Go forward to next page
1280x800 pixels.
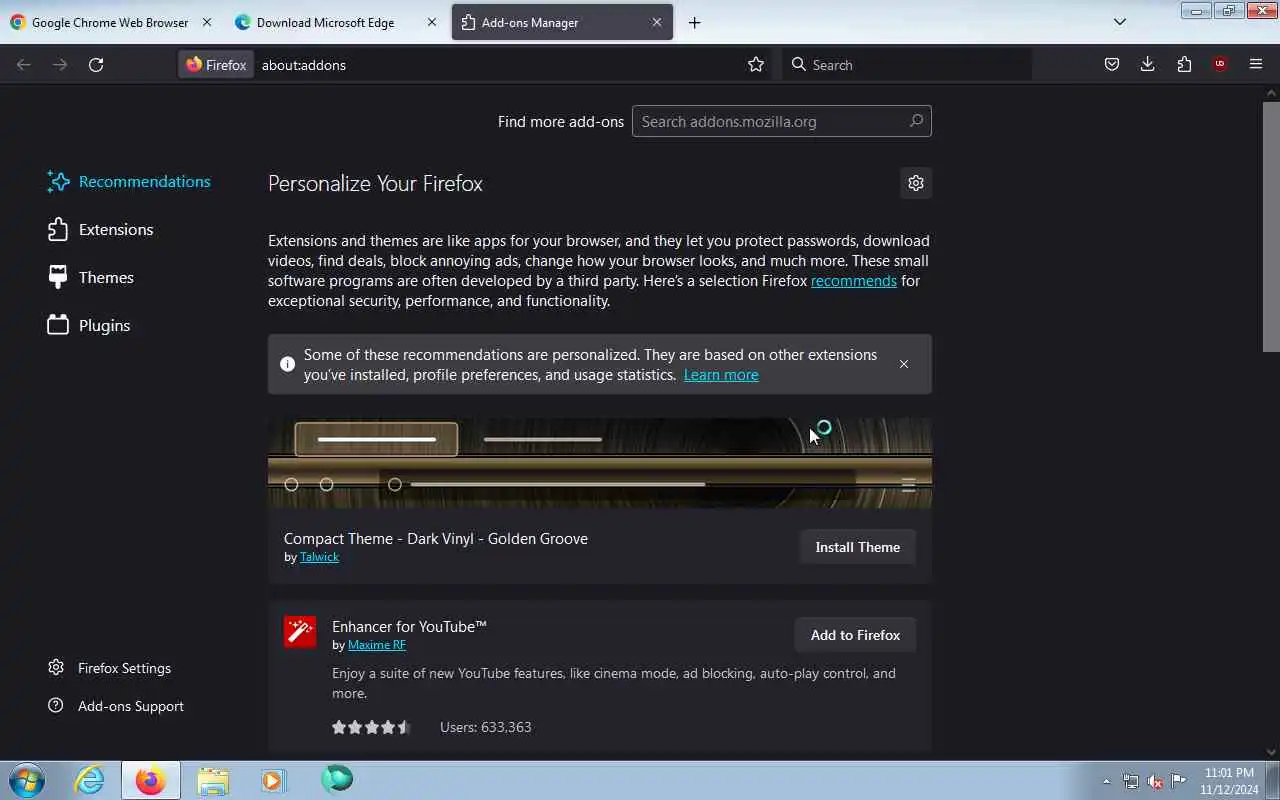[x=60, y=64]
